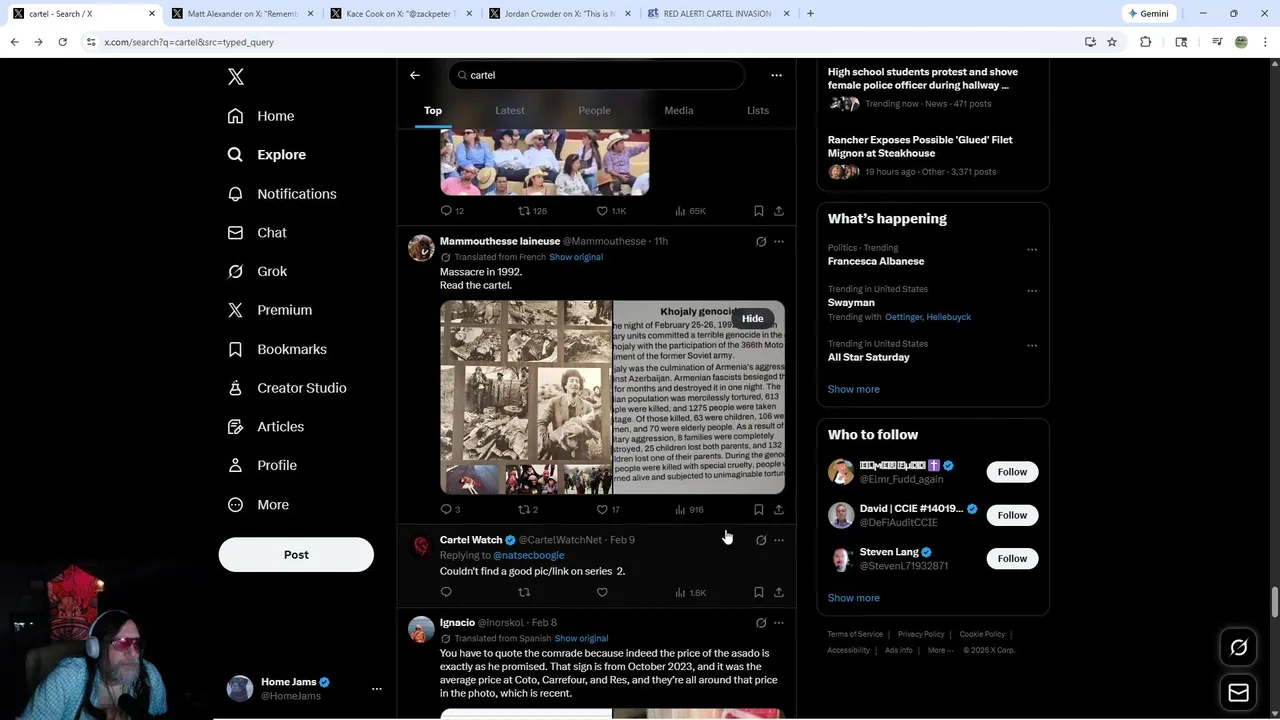Screen dimensions: 1280x720
Task: Open Chat in the sidebar
Action: [256, 232]
